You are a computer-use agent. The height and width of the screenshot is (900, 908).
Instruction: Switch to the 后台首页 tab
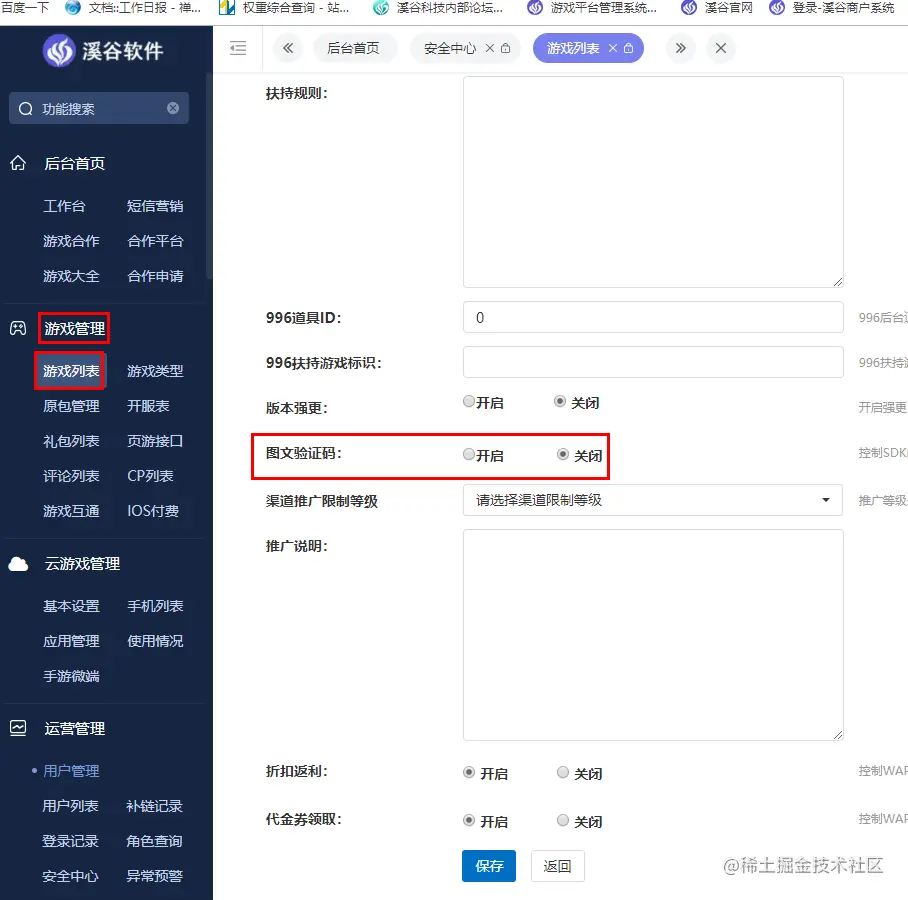(x=353, y=48)
